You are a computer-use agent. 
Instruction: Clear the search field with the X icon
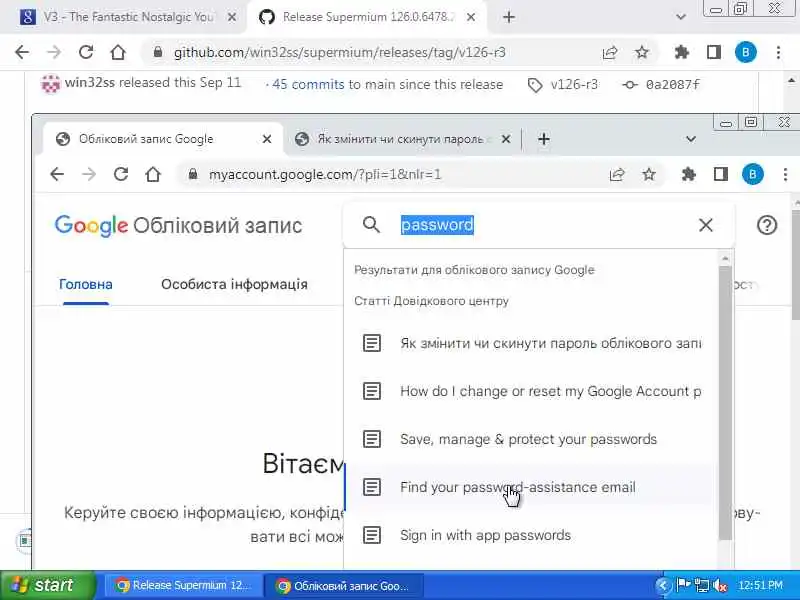coord(706,225)
